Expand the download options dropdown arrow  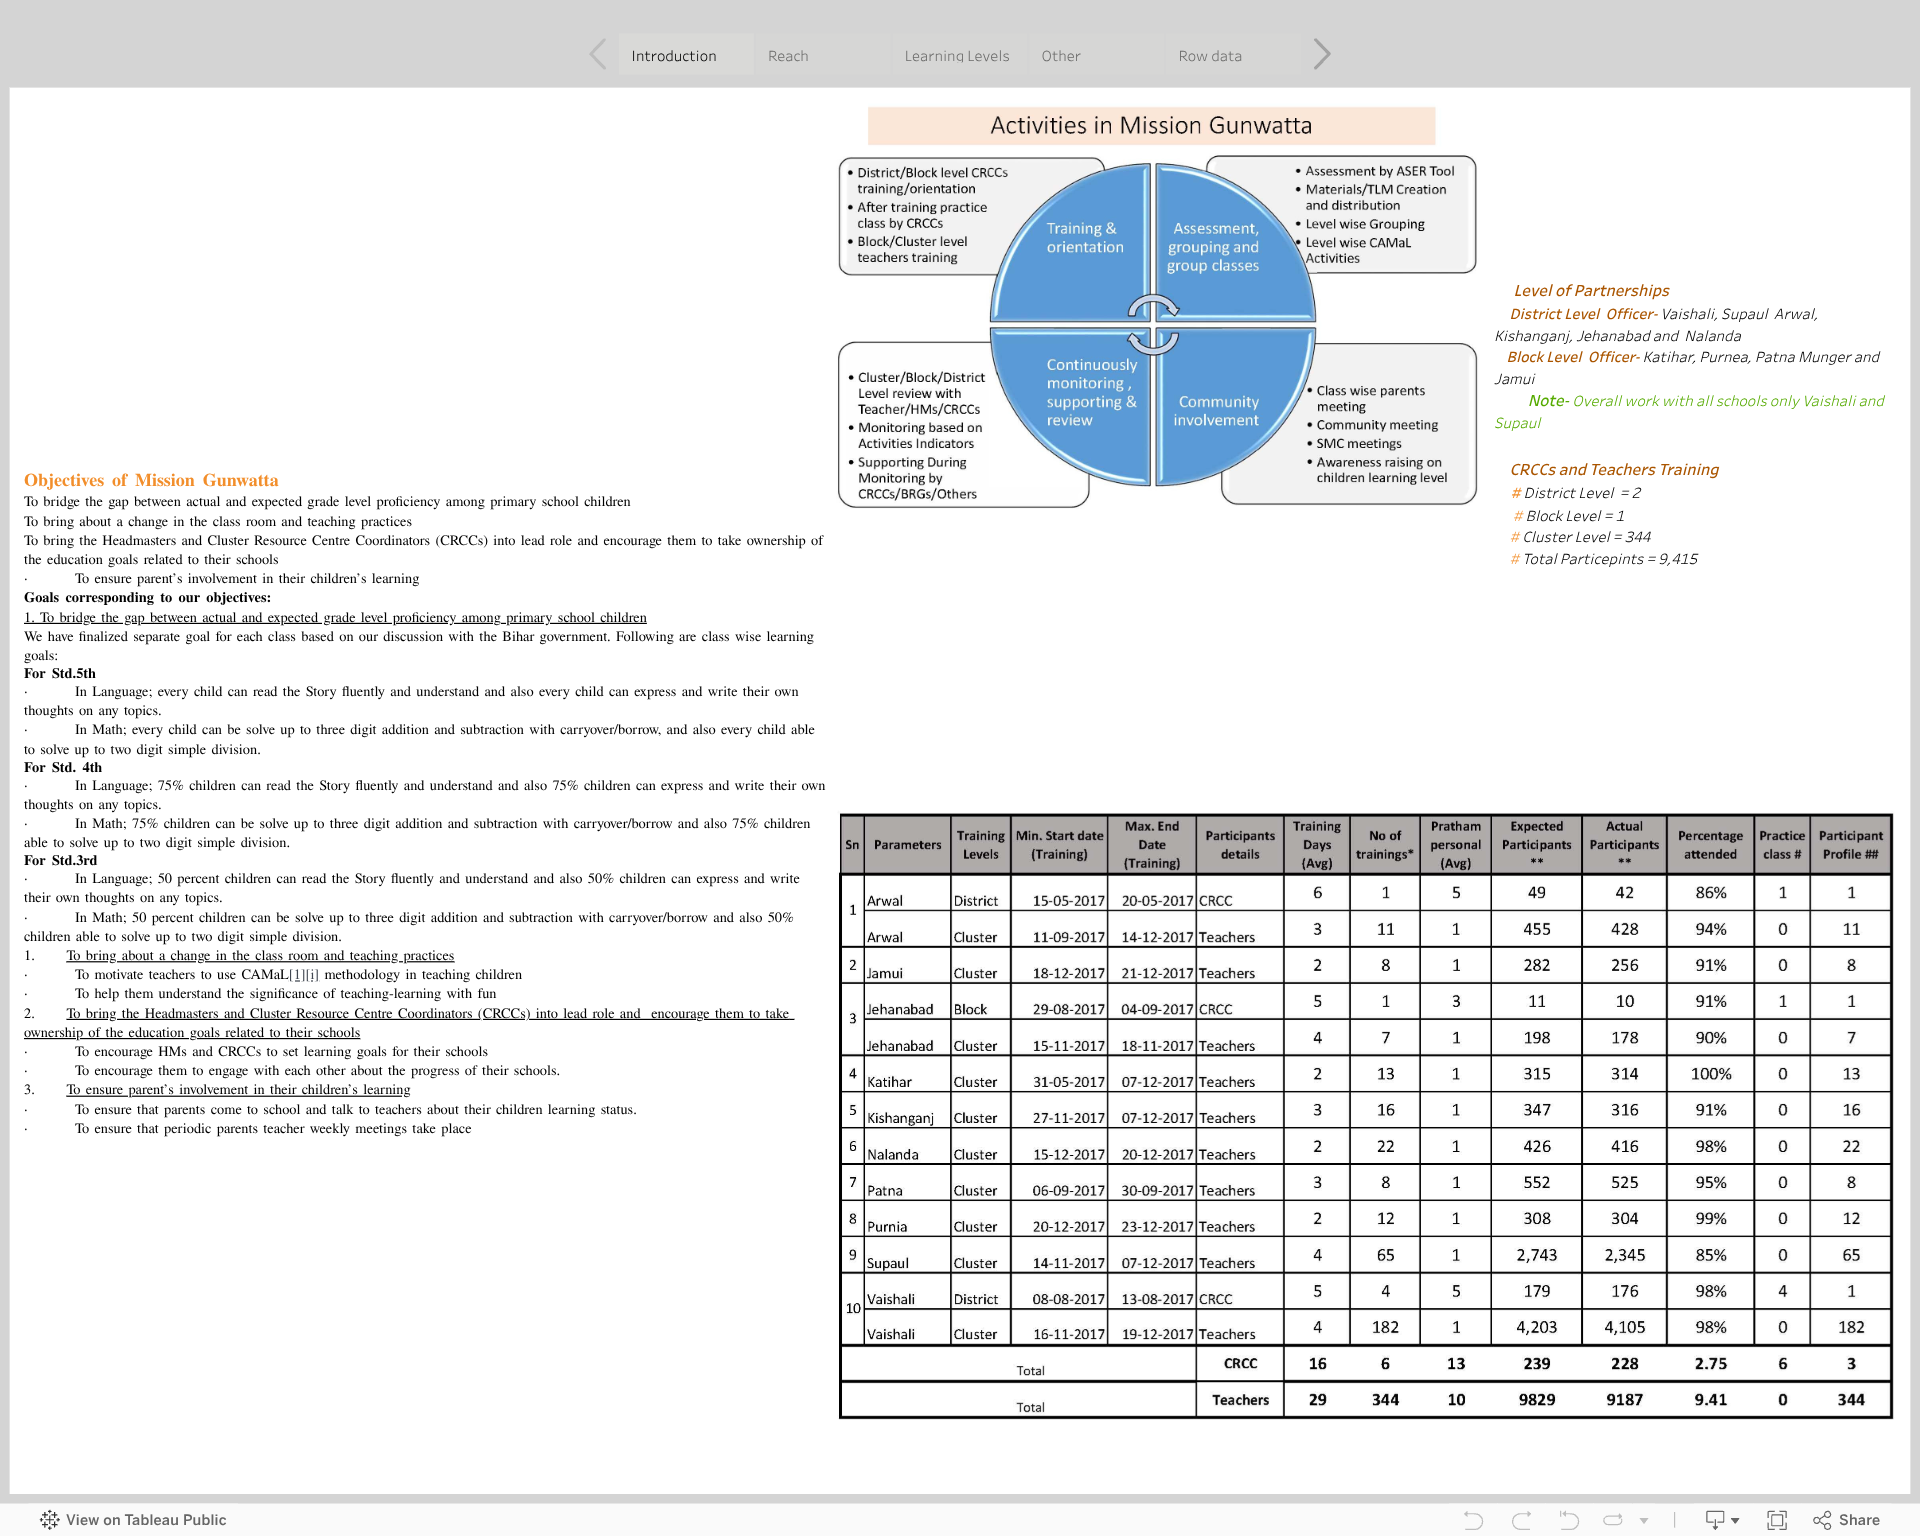tap(1735, 1521)
